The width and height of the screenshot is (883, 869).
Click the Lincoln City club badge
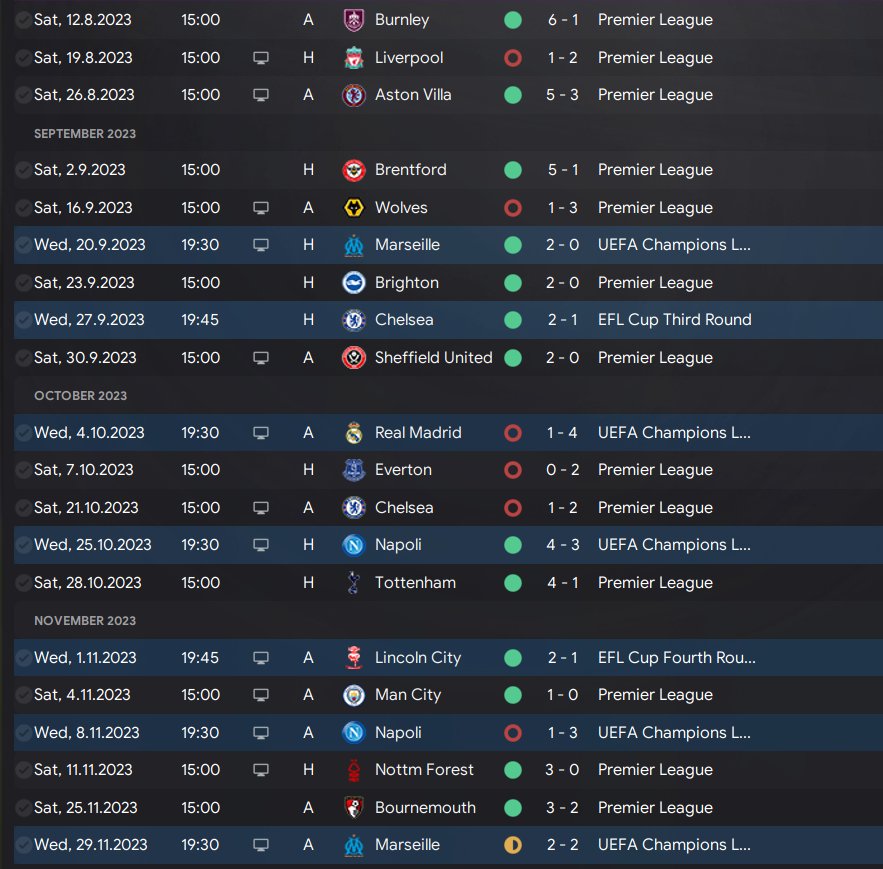[354, 657]
